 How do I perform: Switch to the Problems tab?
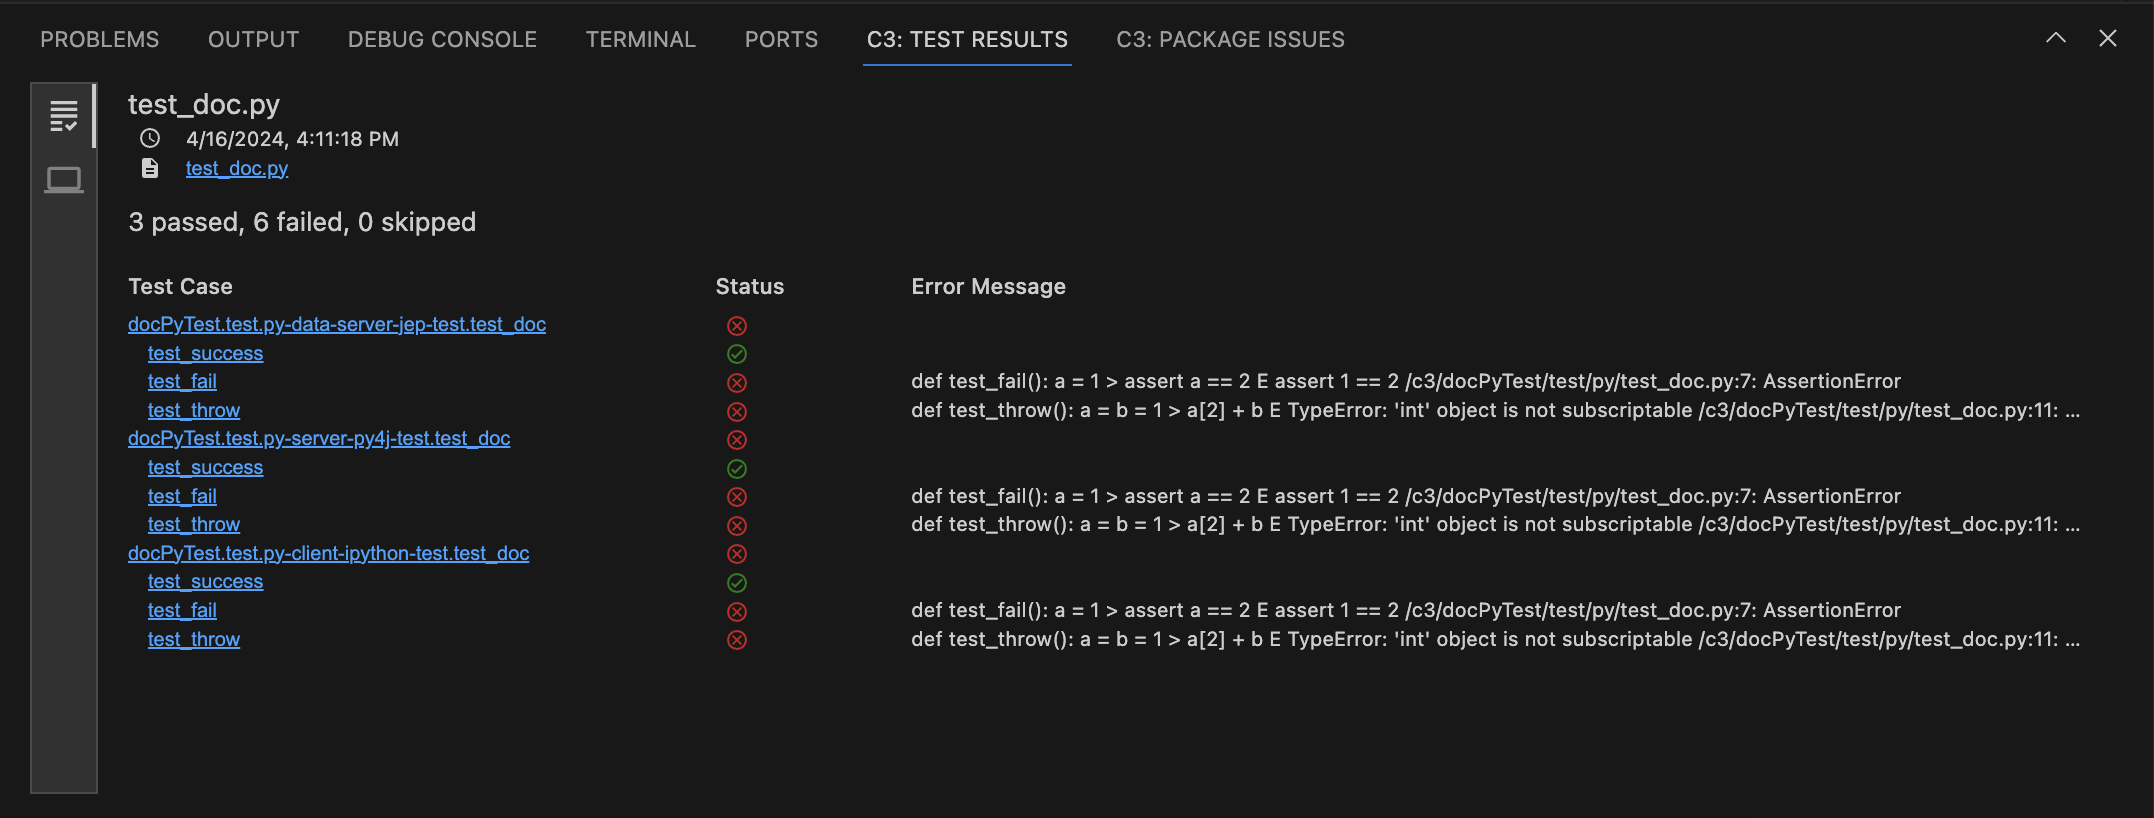point(99,39)
